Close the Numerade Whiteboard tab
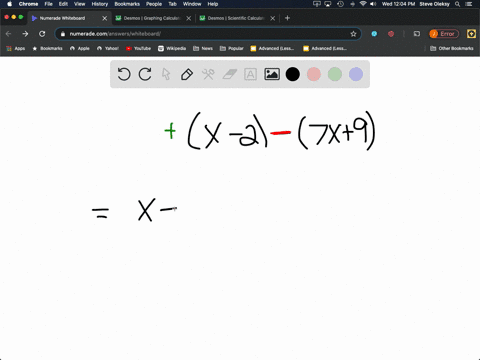 coord(105,18)
